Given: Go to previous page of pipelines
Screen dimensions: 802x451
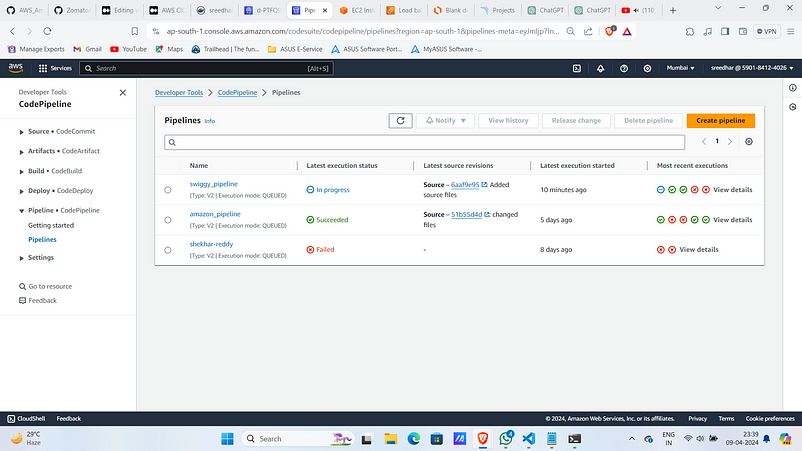Looking at the screenshot, I should [704, 142].
